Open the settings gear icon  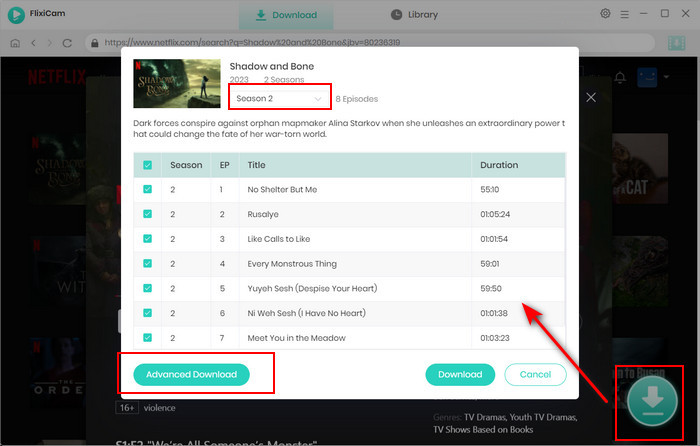pos(605,13)
